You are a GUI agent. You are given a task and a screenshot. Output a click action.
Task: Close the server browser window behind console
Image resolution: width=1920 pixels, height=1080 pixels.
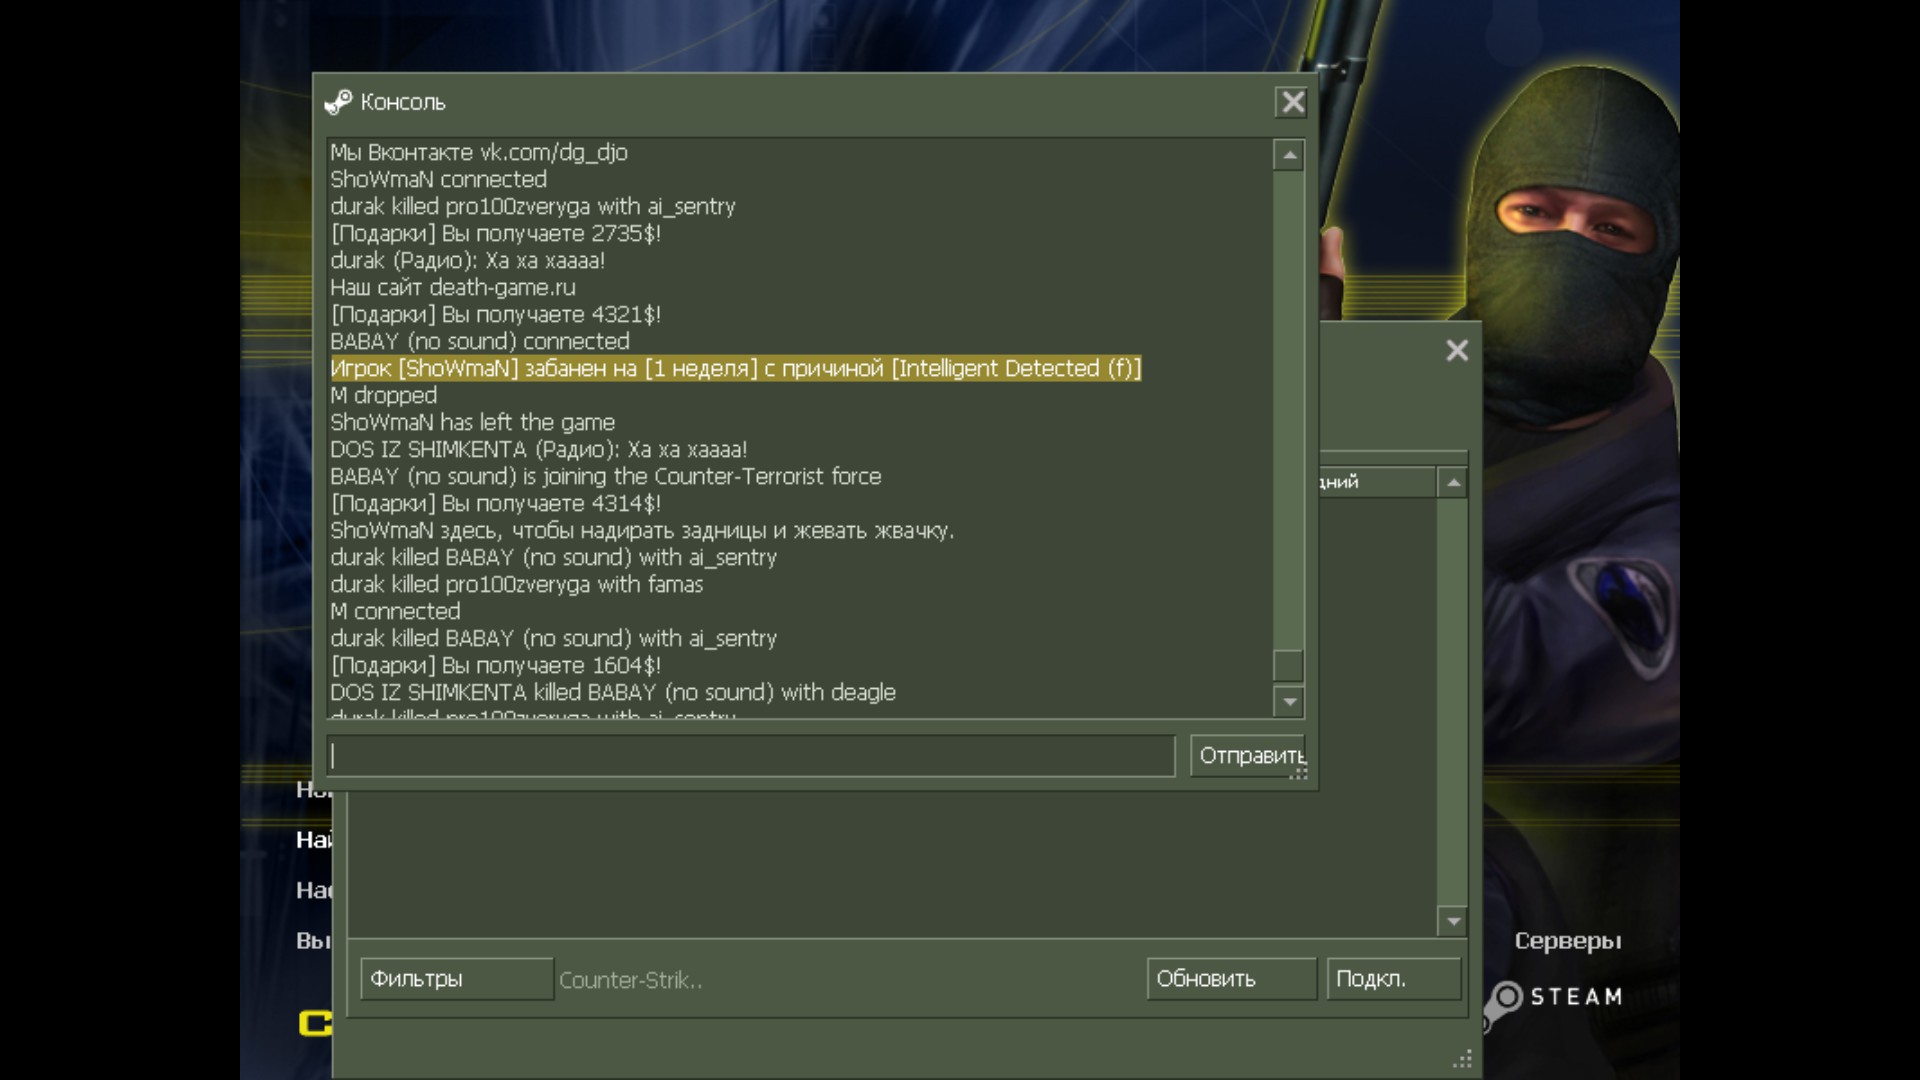pos(1457,350)
